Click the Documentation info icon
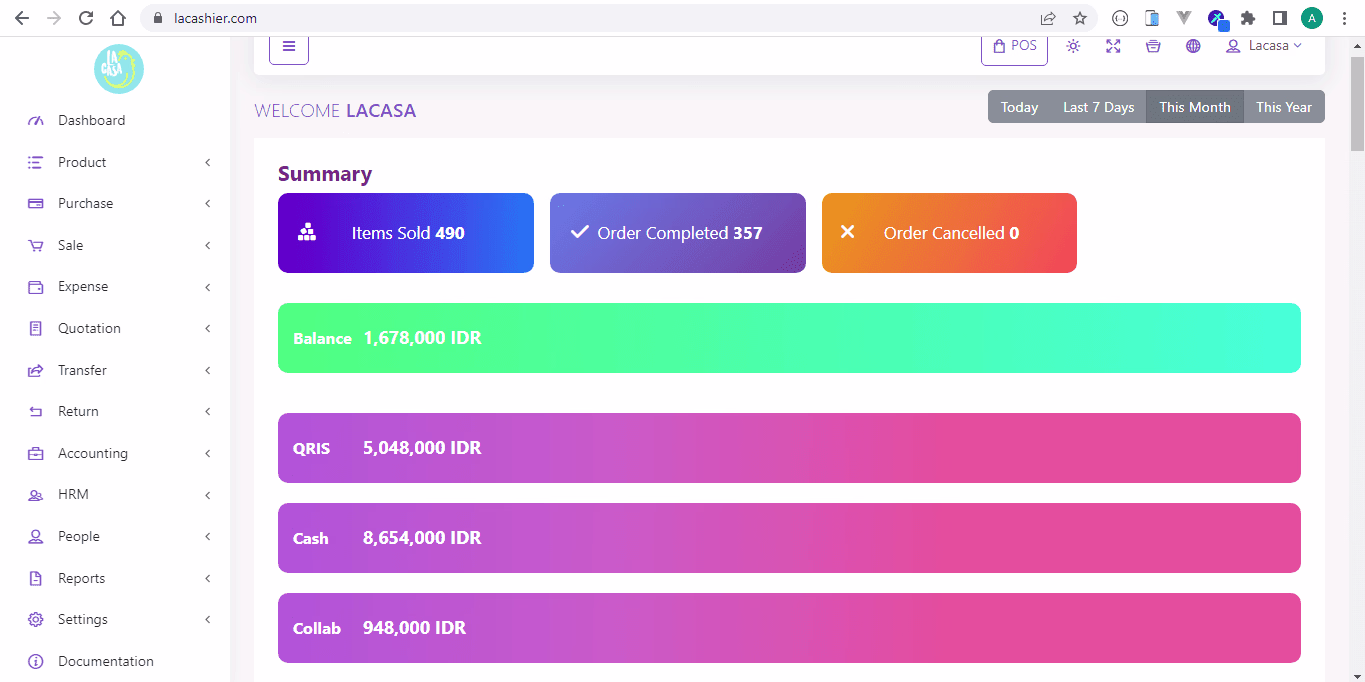 pos(36,662)
